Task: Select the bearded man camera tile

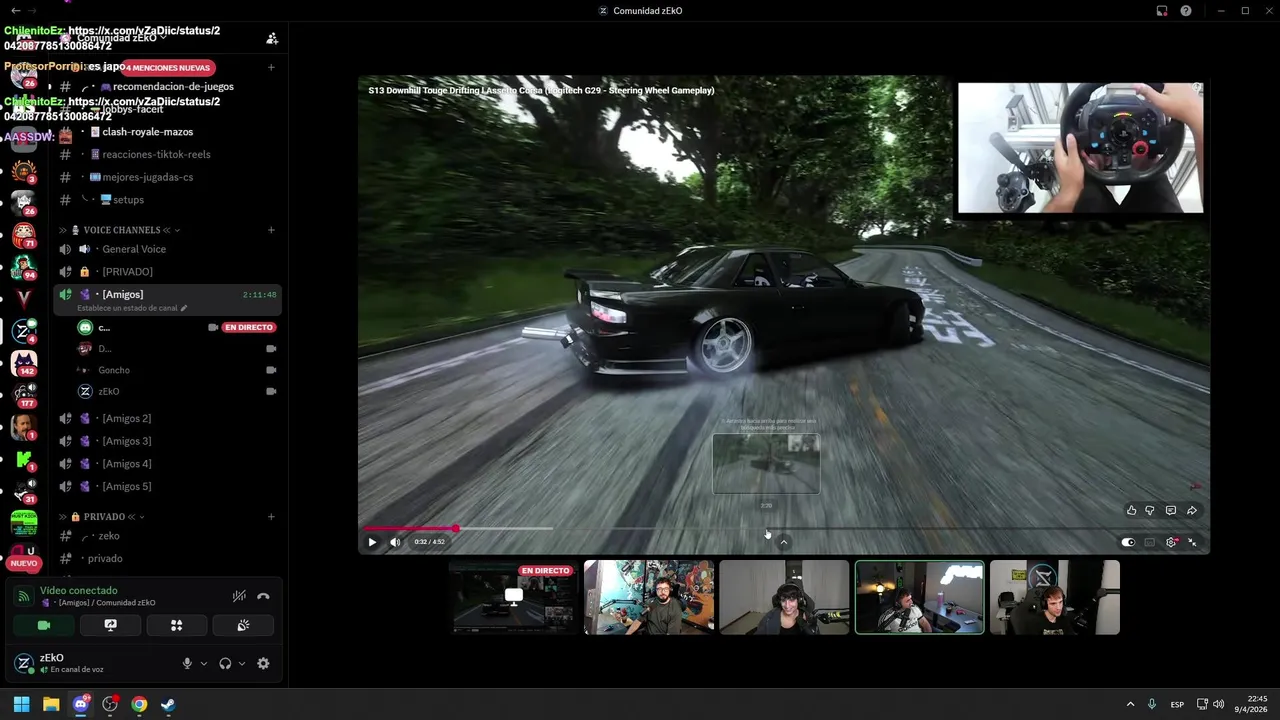Action: (649, 597)
